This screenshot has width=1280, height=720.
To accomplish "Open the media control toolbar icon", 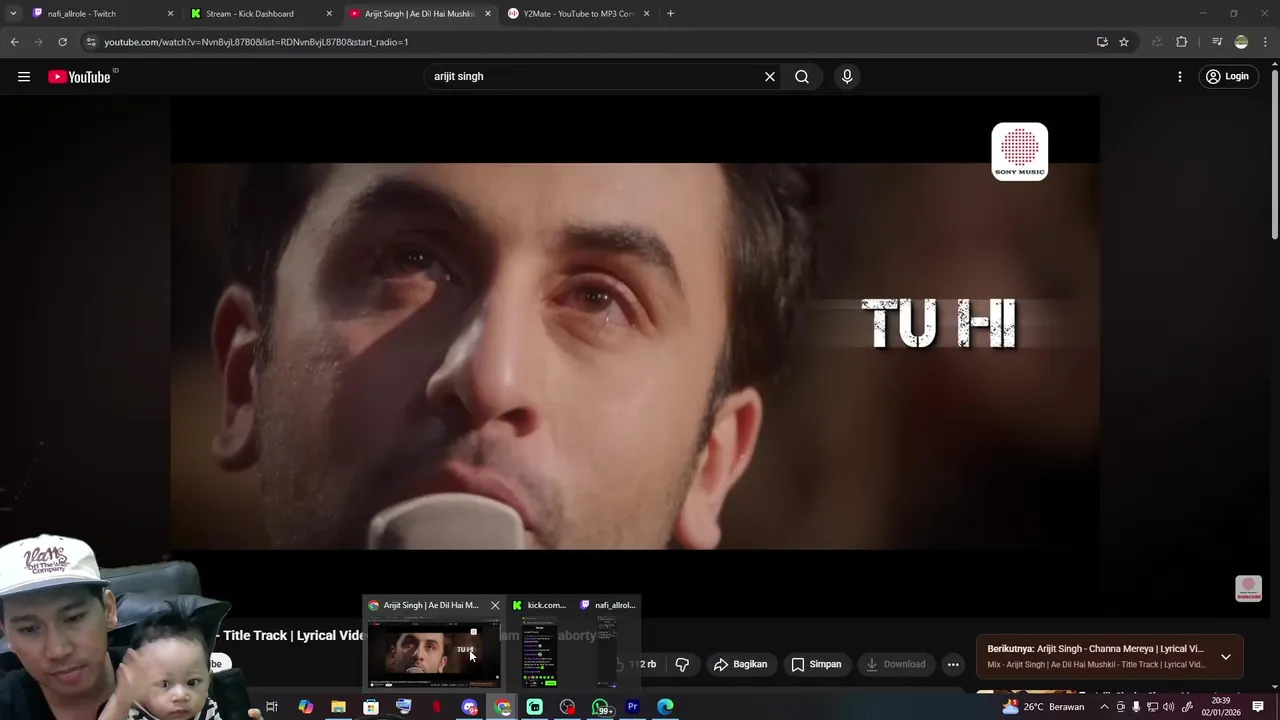I will coord(1217,42).
